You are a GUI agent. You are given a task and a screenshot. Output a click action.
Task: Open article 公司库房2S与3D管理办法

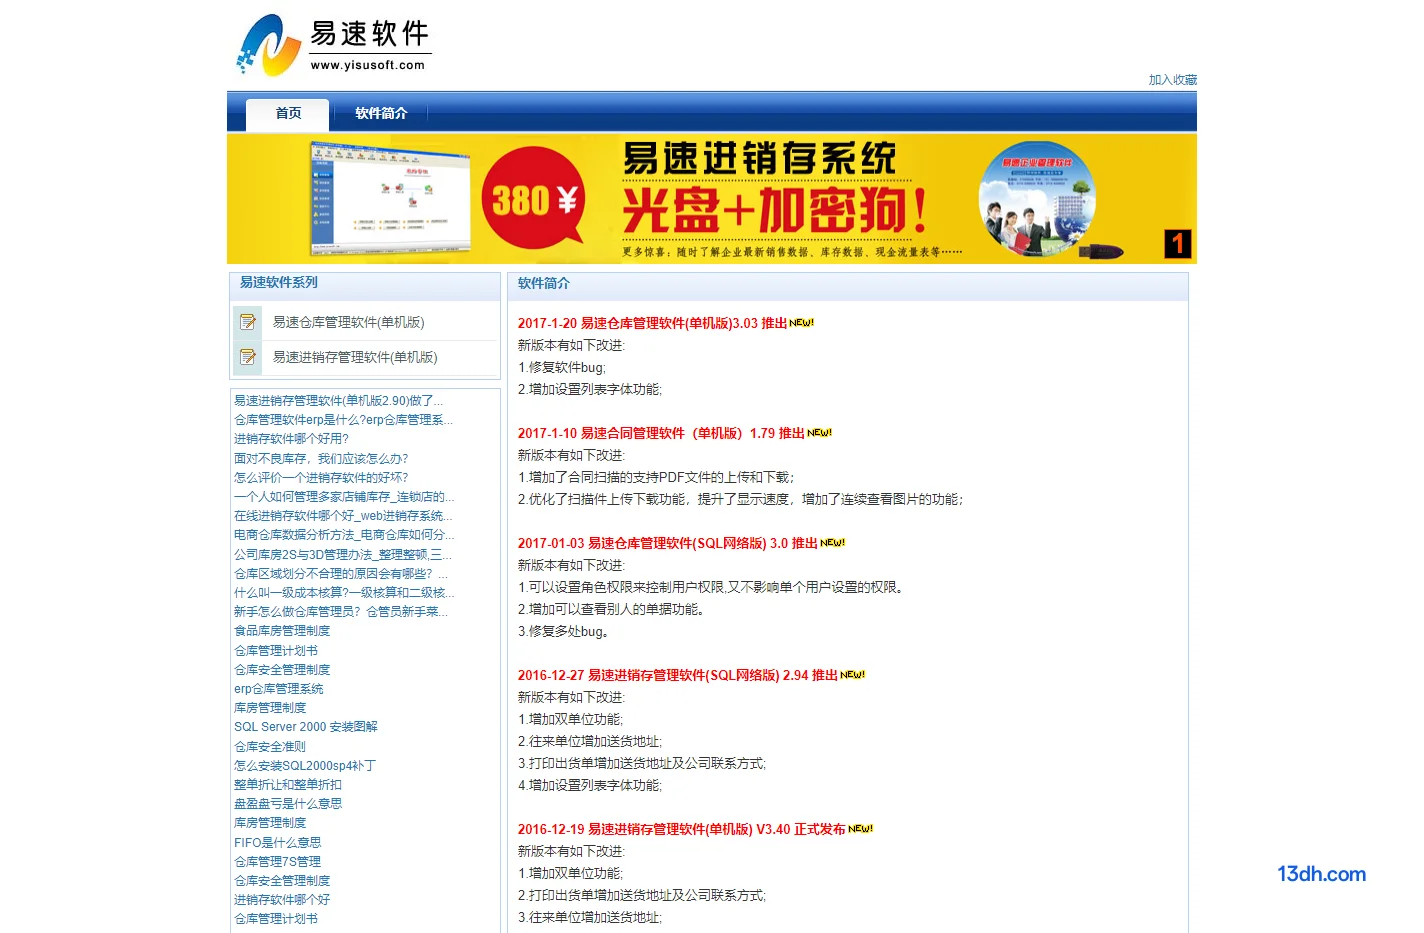pos(343,555)
